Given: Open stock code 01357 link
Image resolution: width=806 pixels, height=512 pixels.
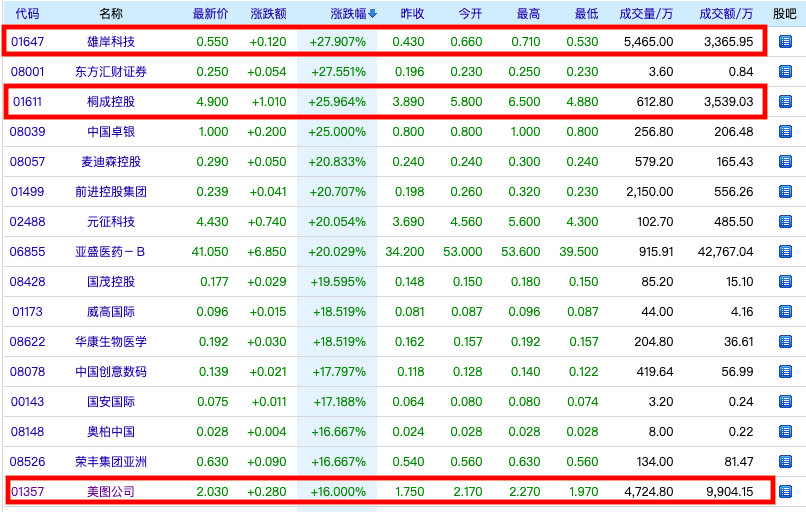Looking at the screenshot, I should [x=27, y=491].
